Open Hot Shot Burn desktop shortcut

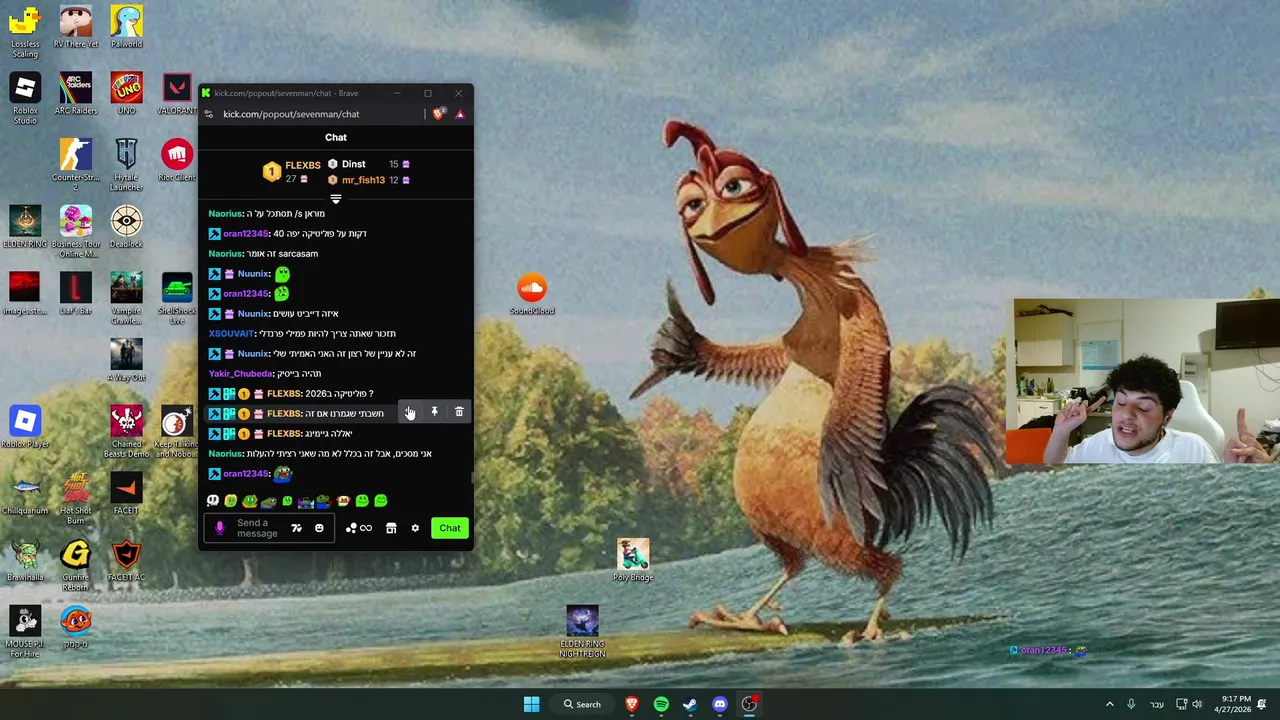pyautogui.click(x=76, y=498)
